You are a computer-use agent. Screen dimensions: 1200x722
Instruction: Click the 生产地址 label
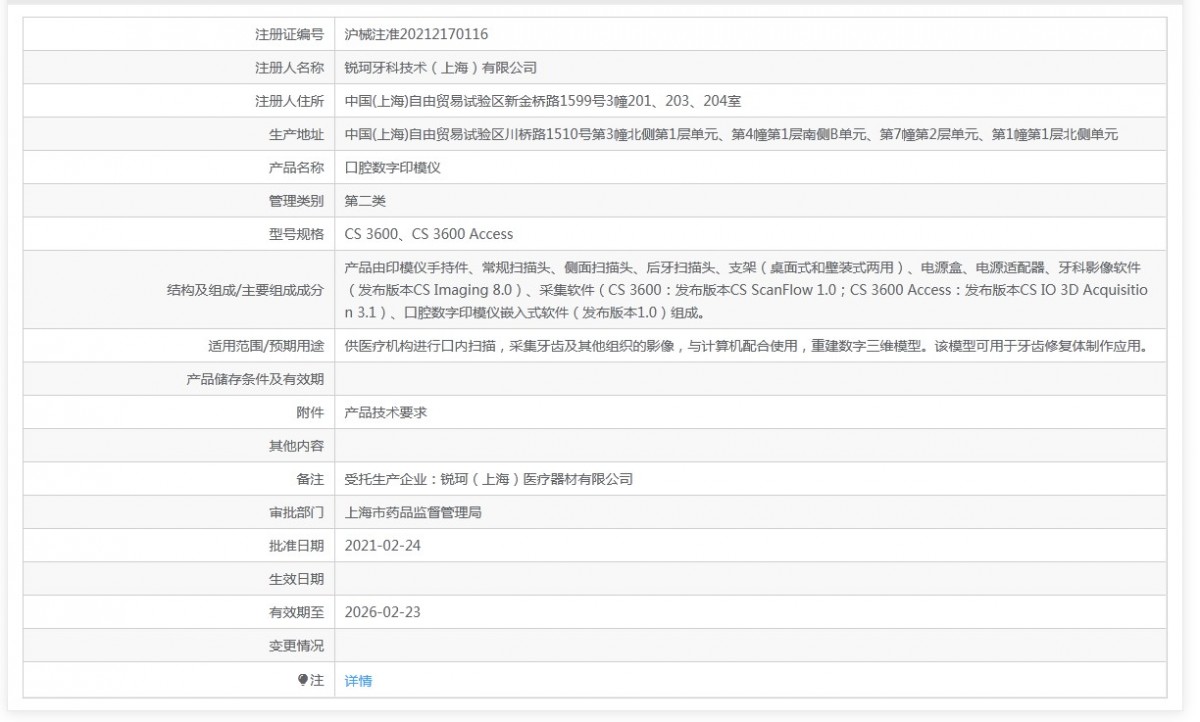tap(296, 134)
